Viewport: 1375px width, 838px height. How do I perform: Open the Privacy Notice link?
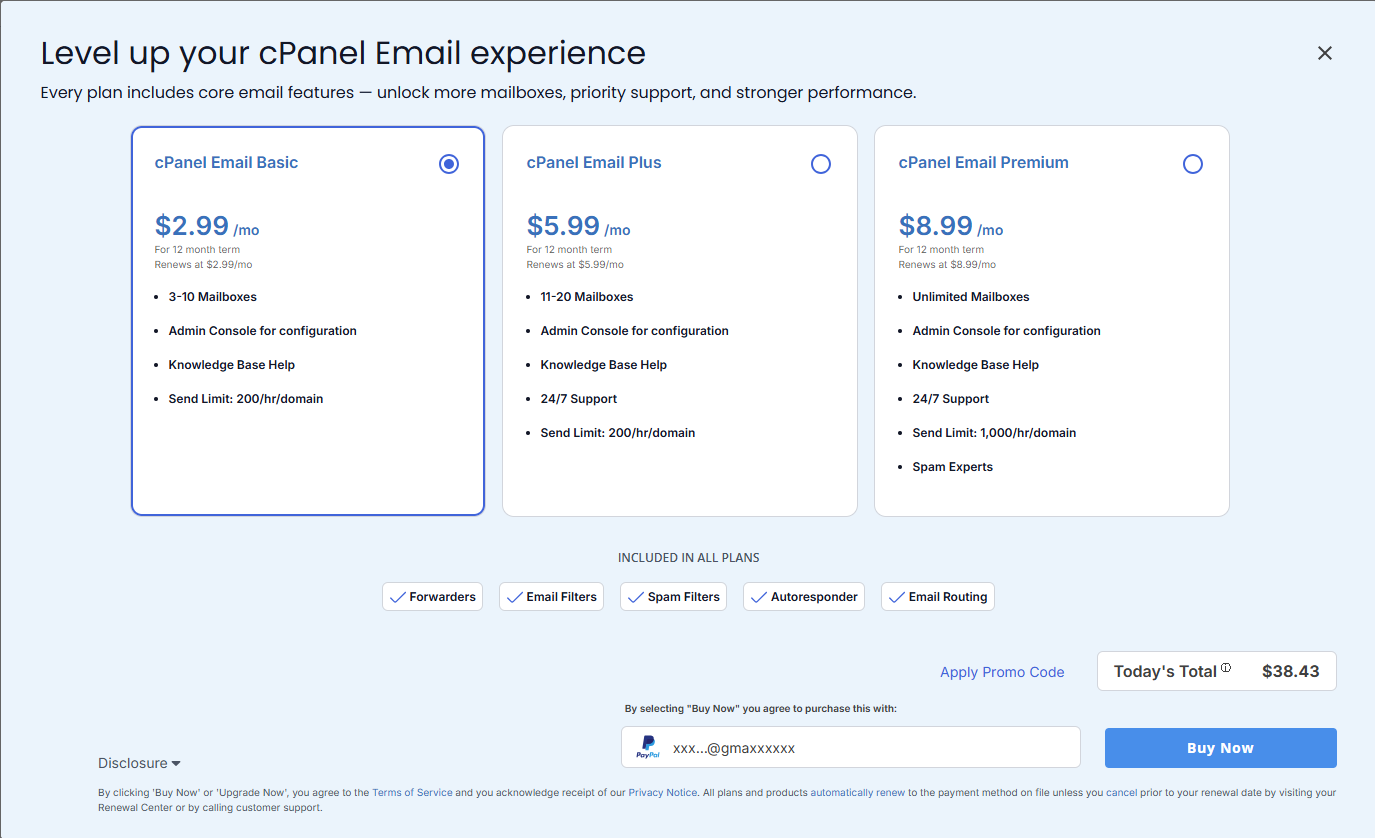[663, 792]
